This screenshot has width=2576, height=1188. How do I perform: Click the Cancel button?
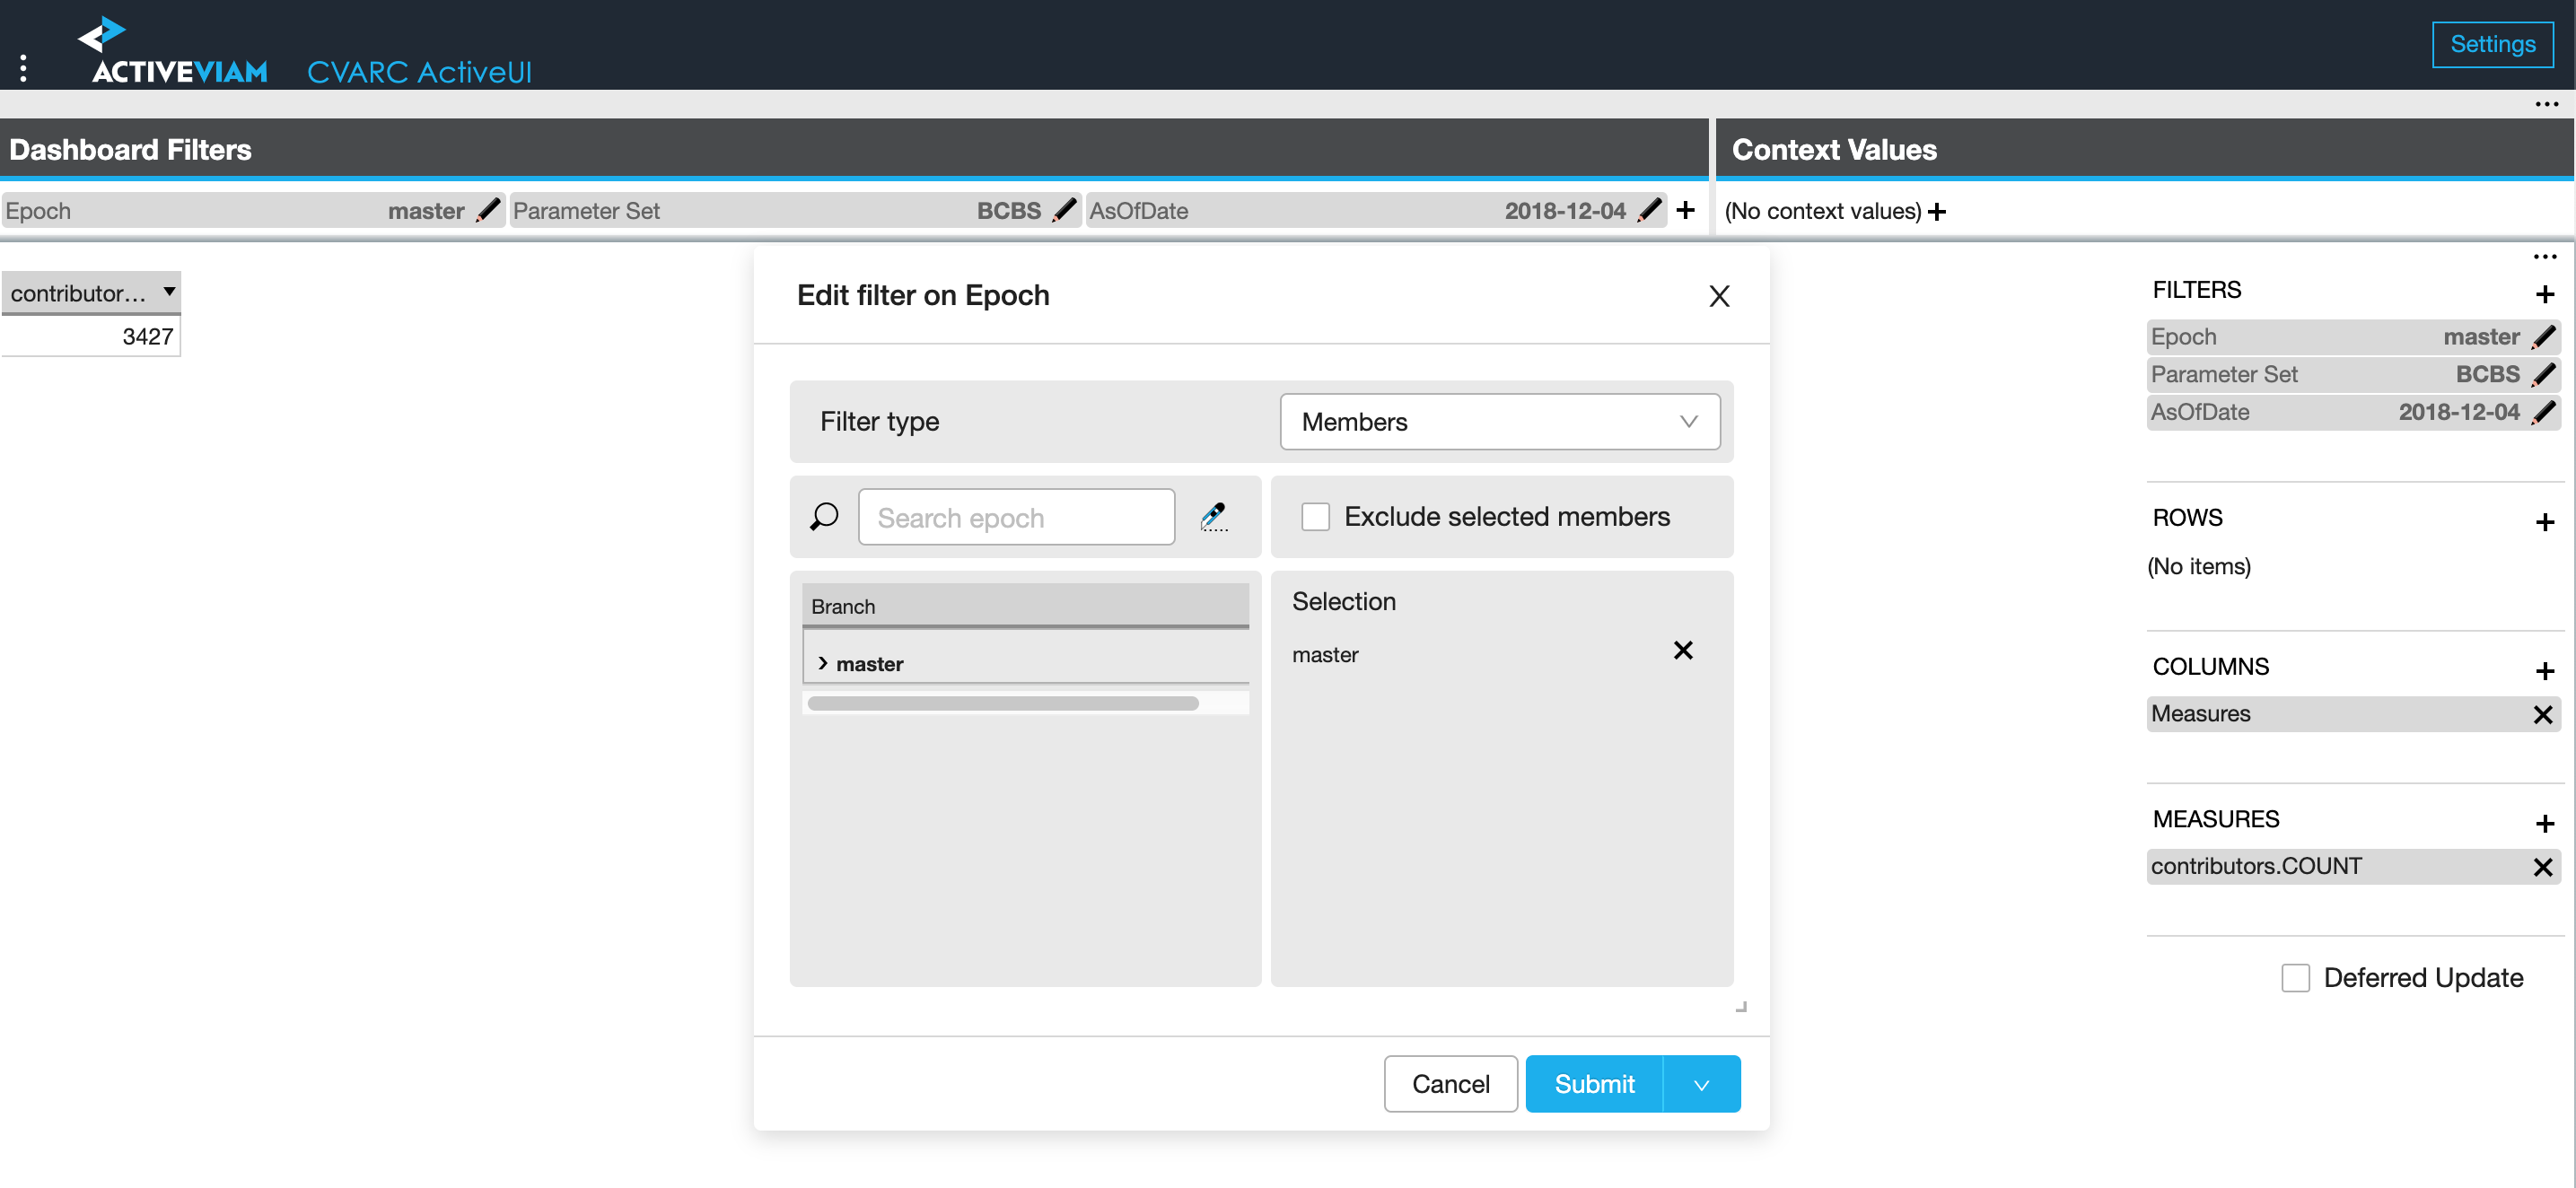[1450, 1084]
